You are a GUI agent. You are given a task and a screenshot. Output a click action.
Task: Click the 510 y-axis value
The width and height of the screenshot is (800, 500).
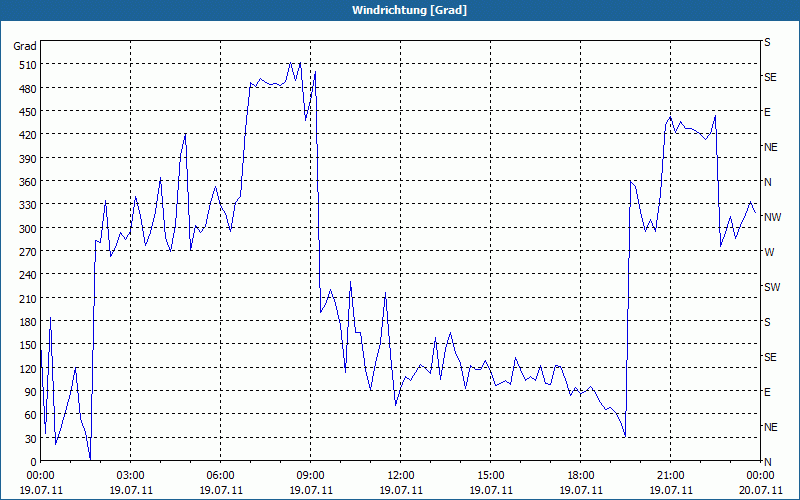pos(28,65)
